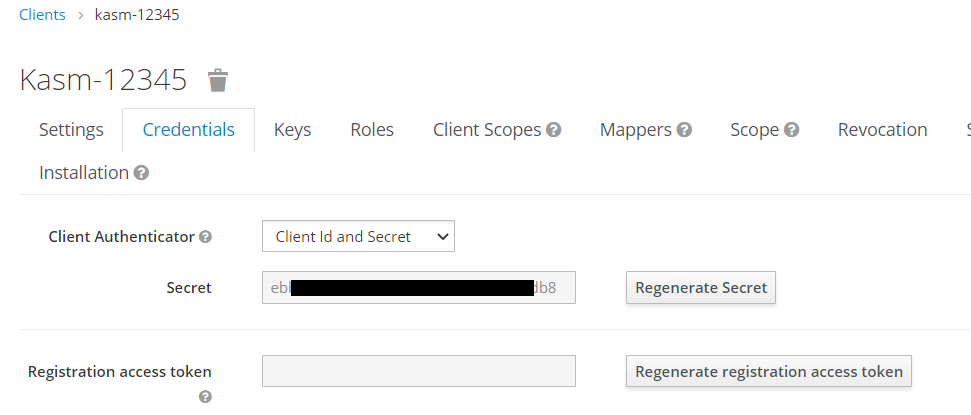
Task: Click the Mappers tab help icon
Action: point(684,130)
